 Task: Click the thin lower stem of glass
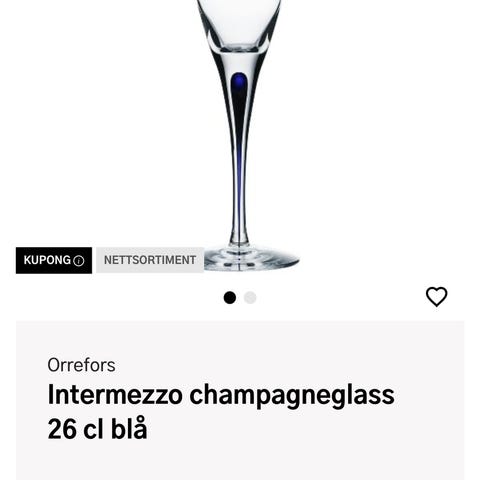coord(239,200)
